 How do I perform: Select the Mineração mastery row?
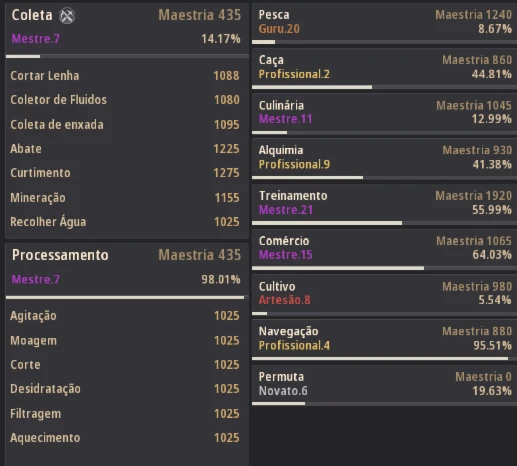[125, 198]
